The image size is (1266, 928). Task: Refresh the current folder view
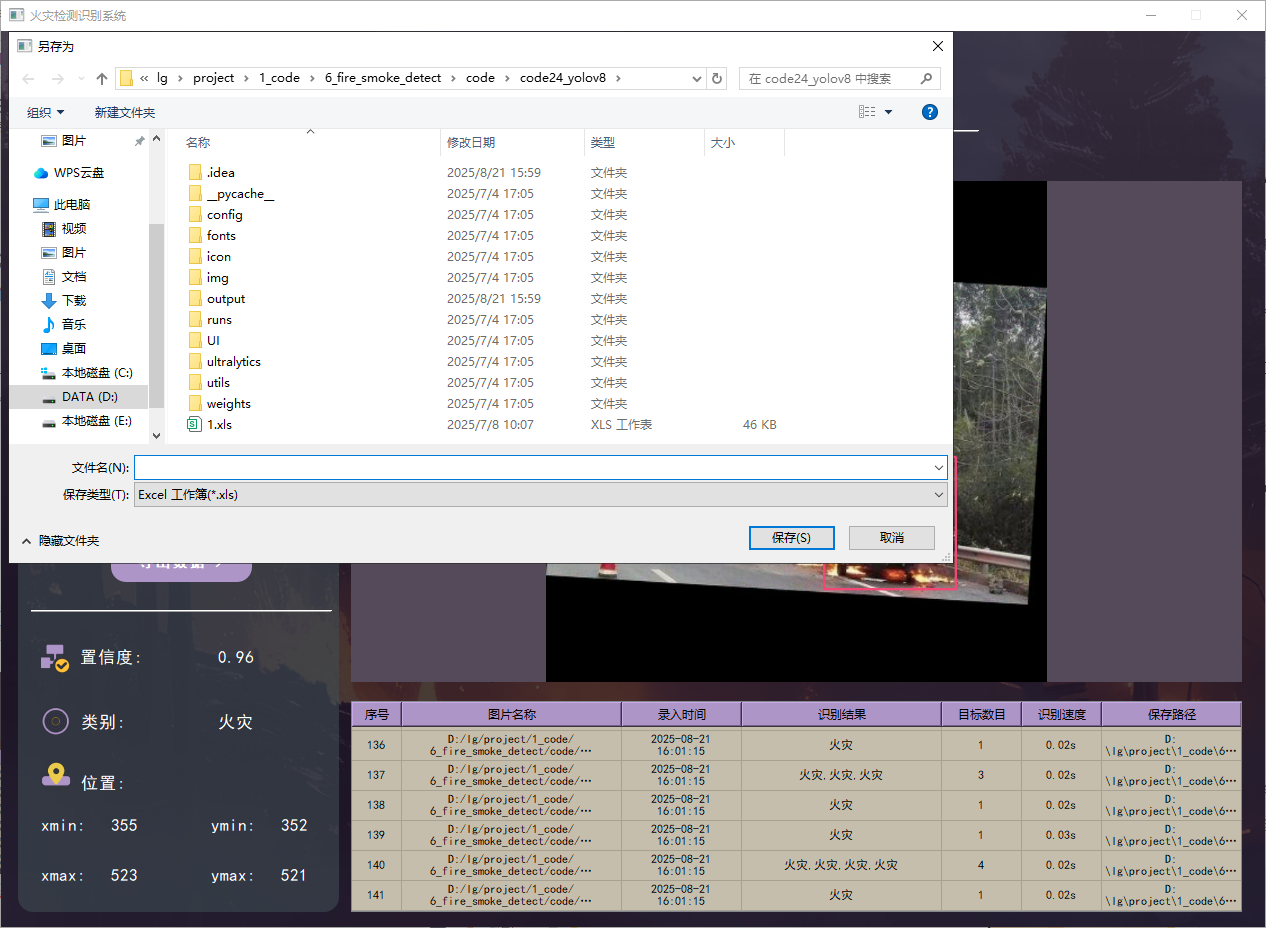click(x=716, y=78)
